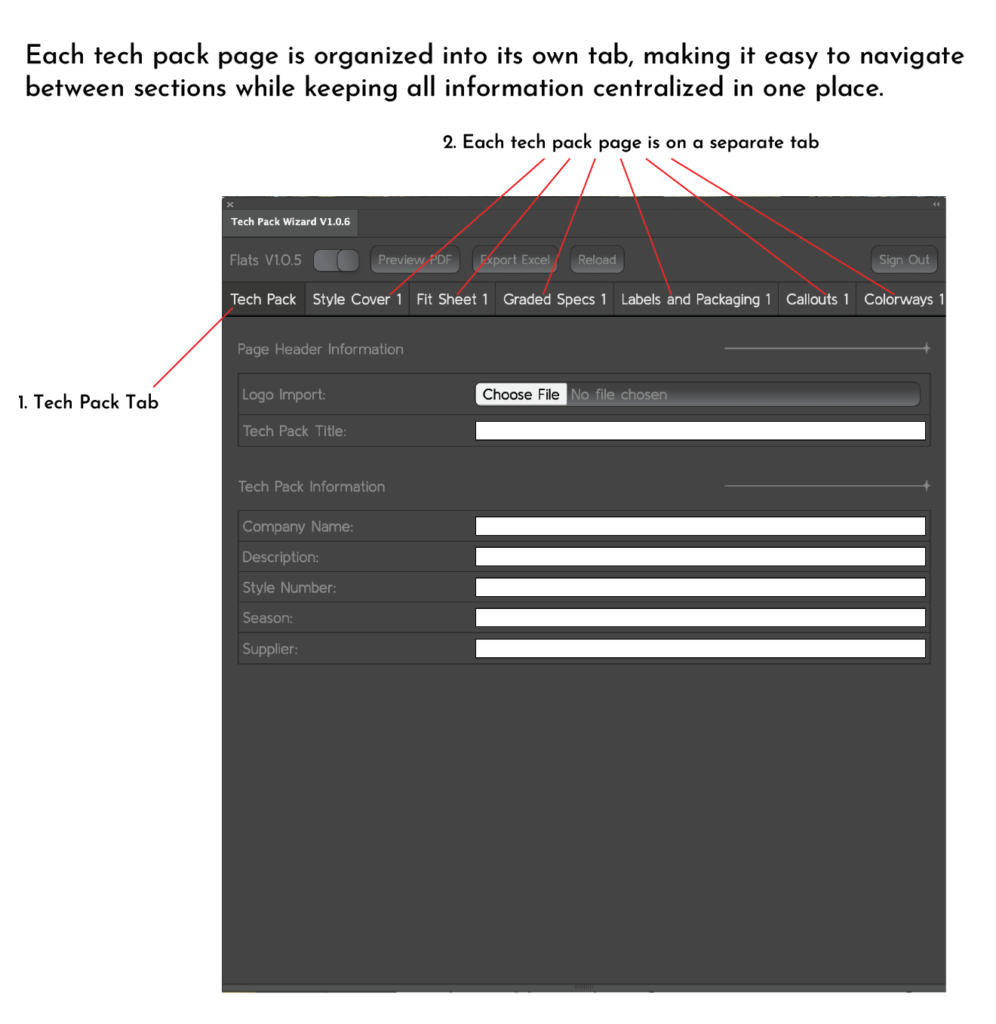Click the Preview PDF button
996x1024 pixels.
[414, 260]
